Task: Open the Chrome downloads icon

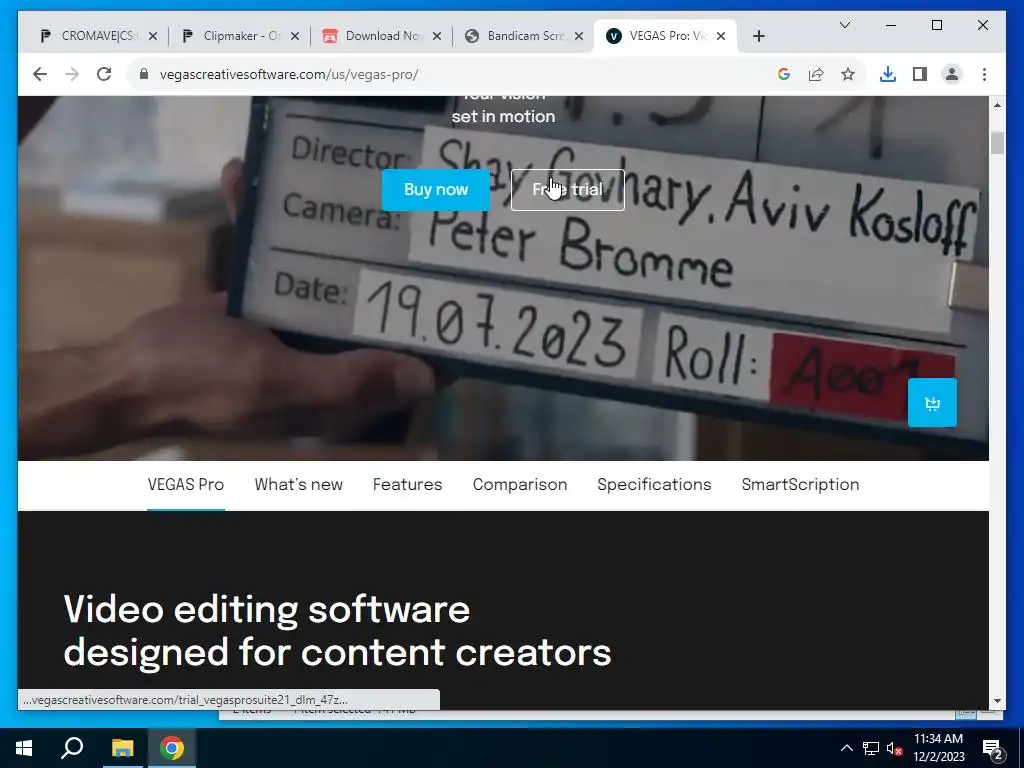Action: [888, 74]
